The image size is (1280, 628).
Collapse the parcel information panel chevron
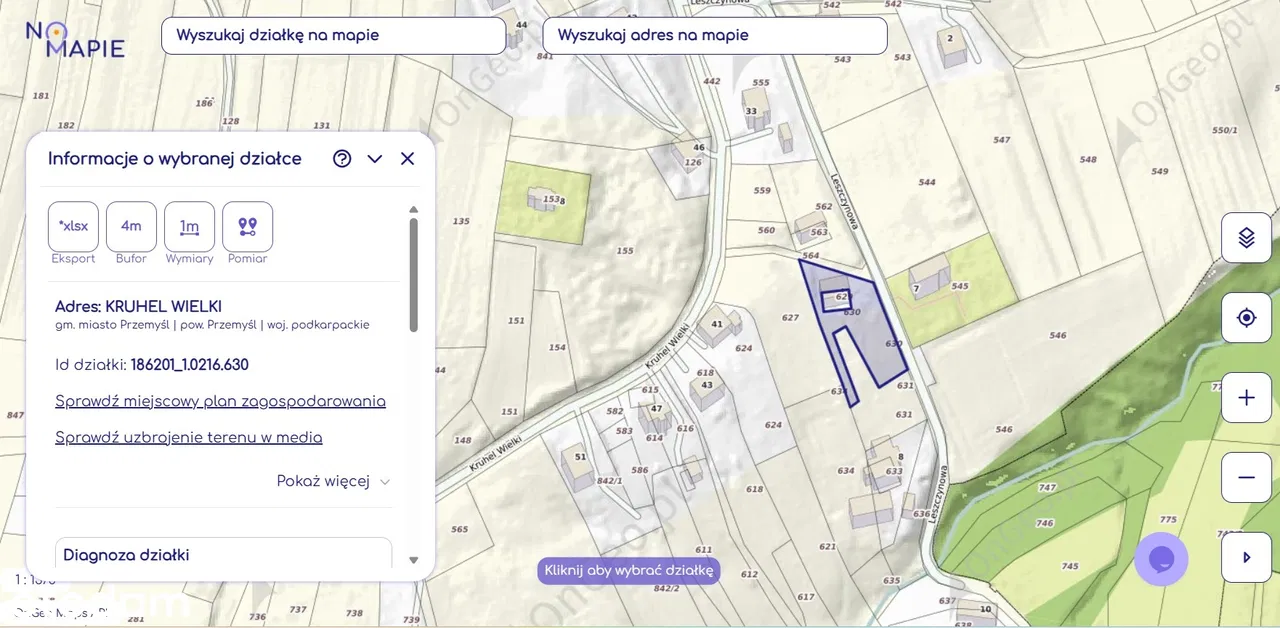[375, 159]
